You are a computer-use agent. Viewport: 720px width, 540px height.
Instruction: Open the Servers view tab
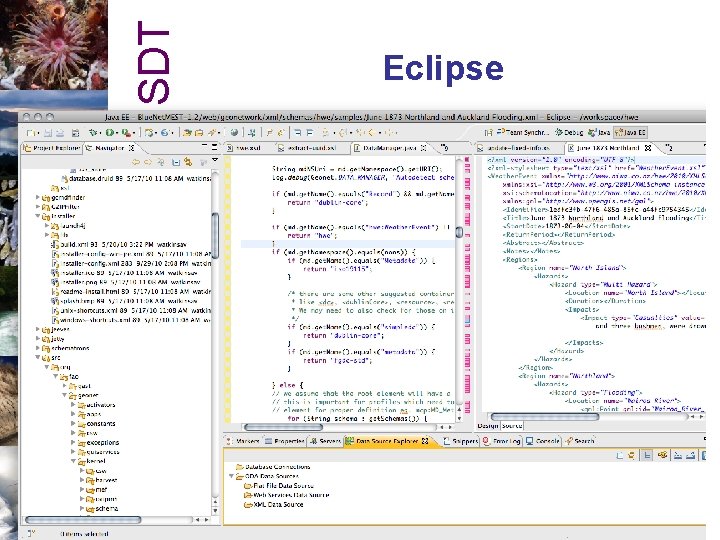325,441
